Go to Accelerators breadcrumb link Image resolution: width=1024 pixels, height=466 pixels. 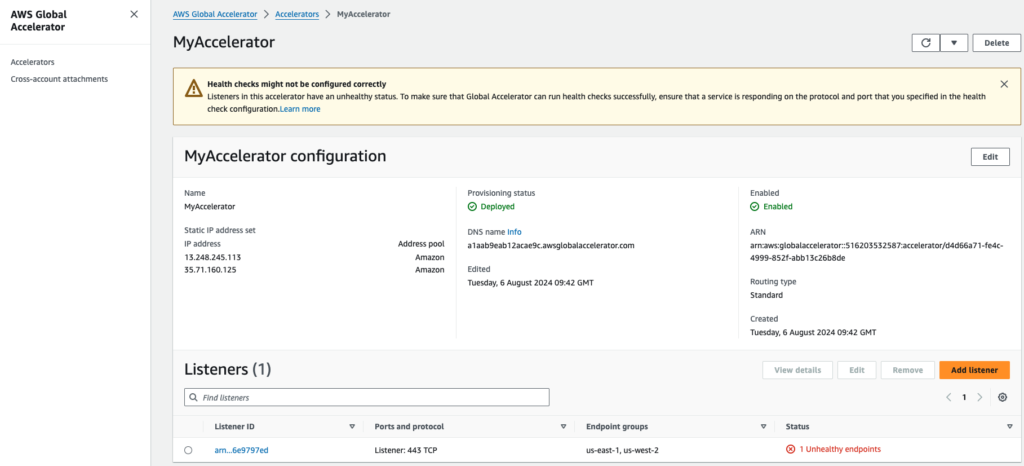[x=297, y=14]
